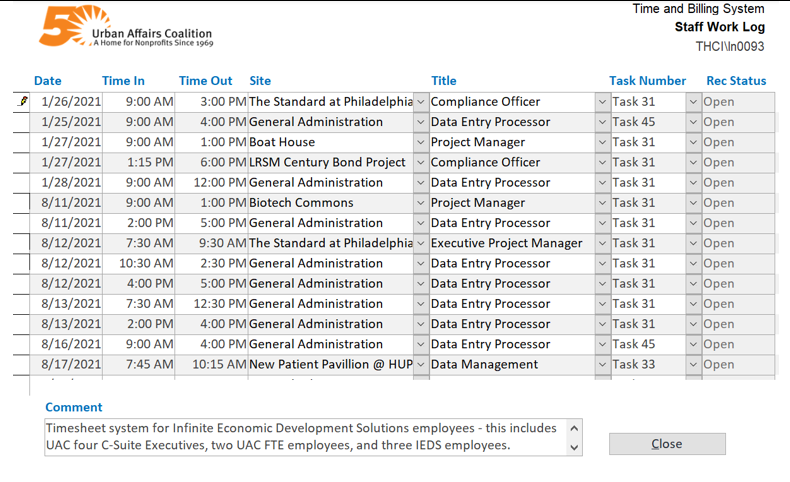
Task: Click the pencil edit icon on first row
Action: [23, 101]
